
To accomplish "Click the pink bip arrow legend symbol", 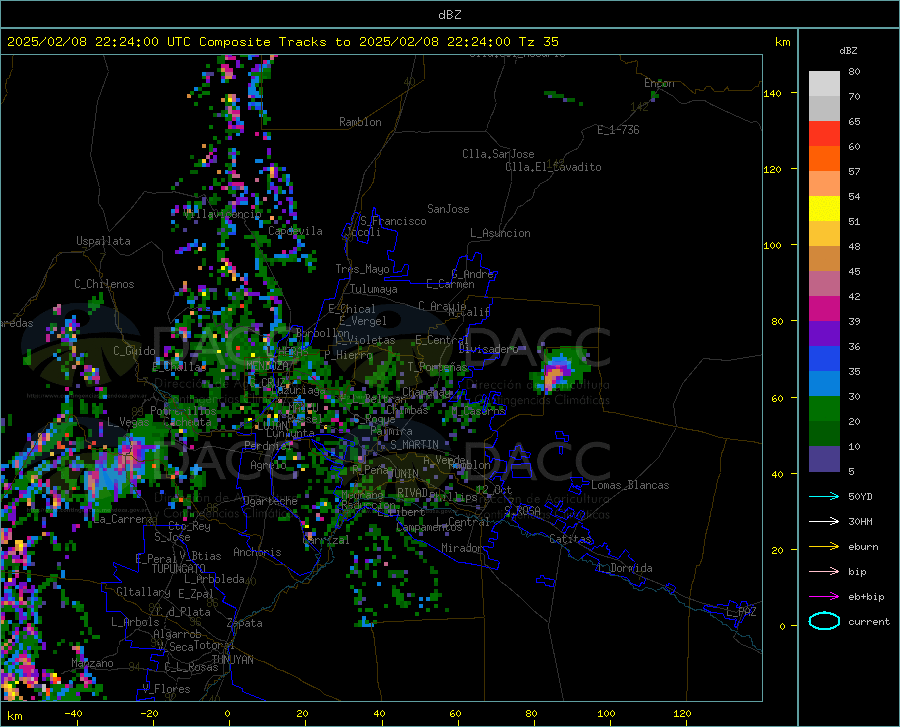I will tap(824, 572).
